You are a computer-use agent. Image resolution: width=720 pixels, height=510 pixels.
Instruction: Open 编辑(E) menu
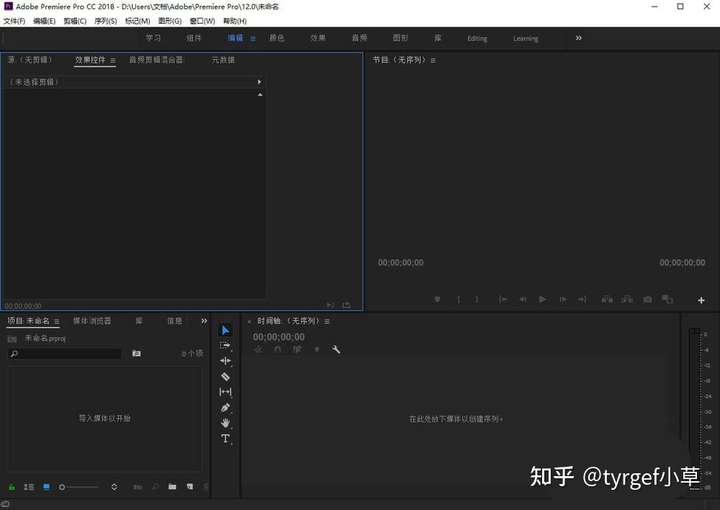point(44,21)
